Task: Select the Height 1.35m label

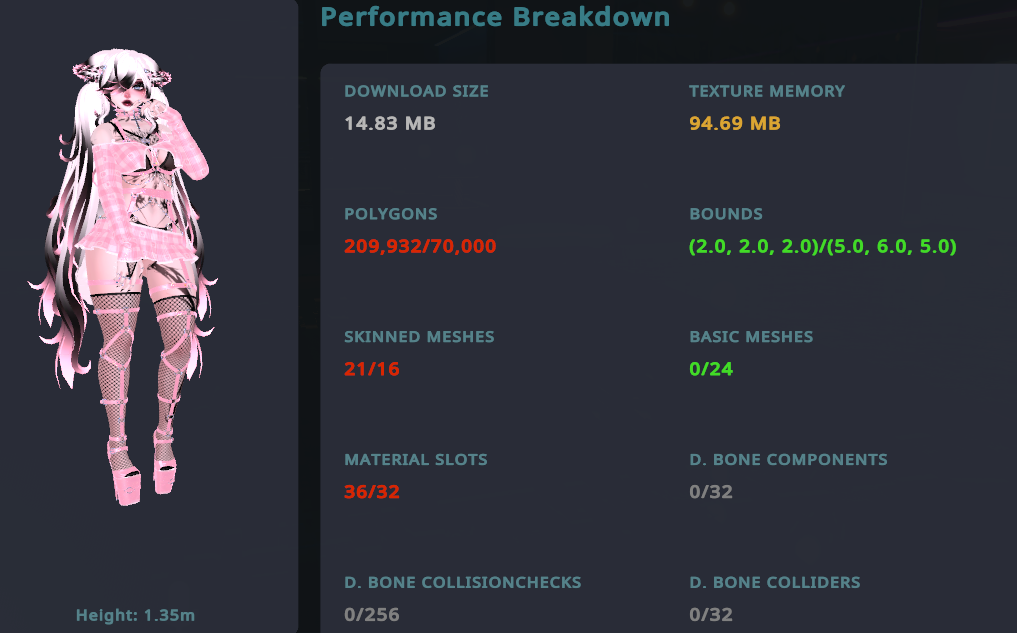Action: [136, 615]
